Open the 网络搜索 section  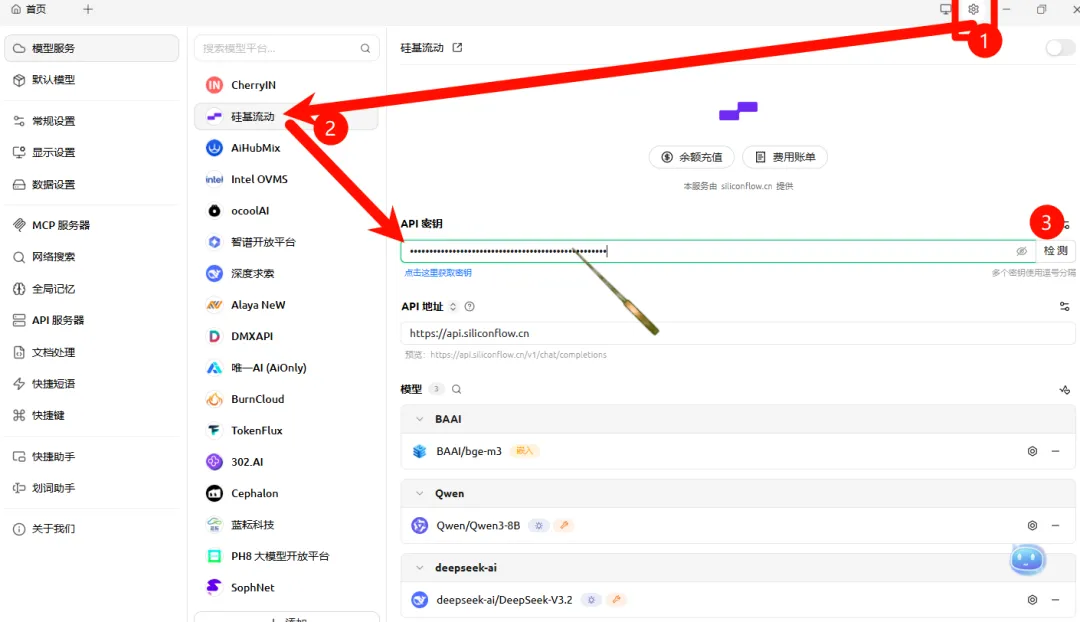tap(92, 257)
